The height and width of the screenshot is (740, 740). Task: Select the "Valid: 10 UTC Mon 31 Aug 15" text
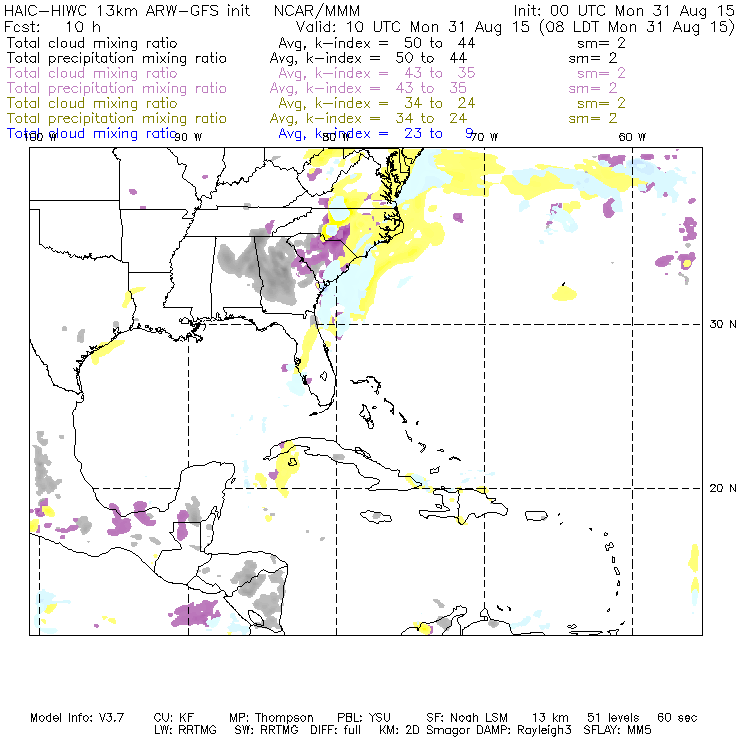(x=413, y=26)
